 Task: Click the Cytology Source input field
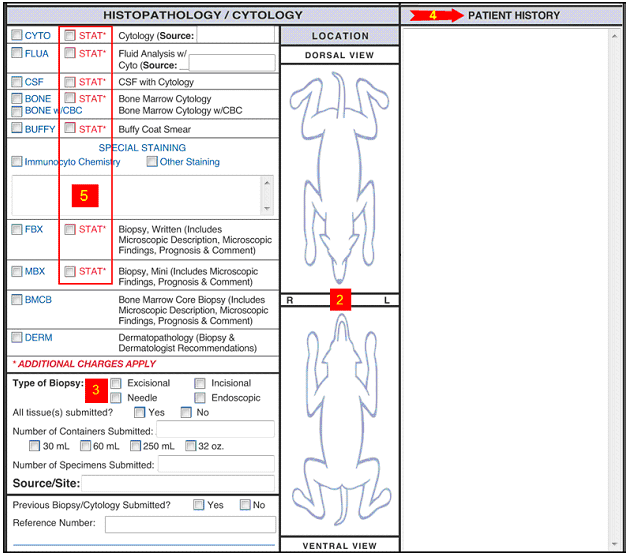236,35
